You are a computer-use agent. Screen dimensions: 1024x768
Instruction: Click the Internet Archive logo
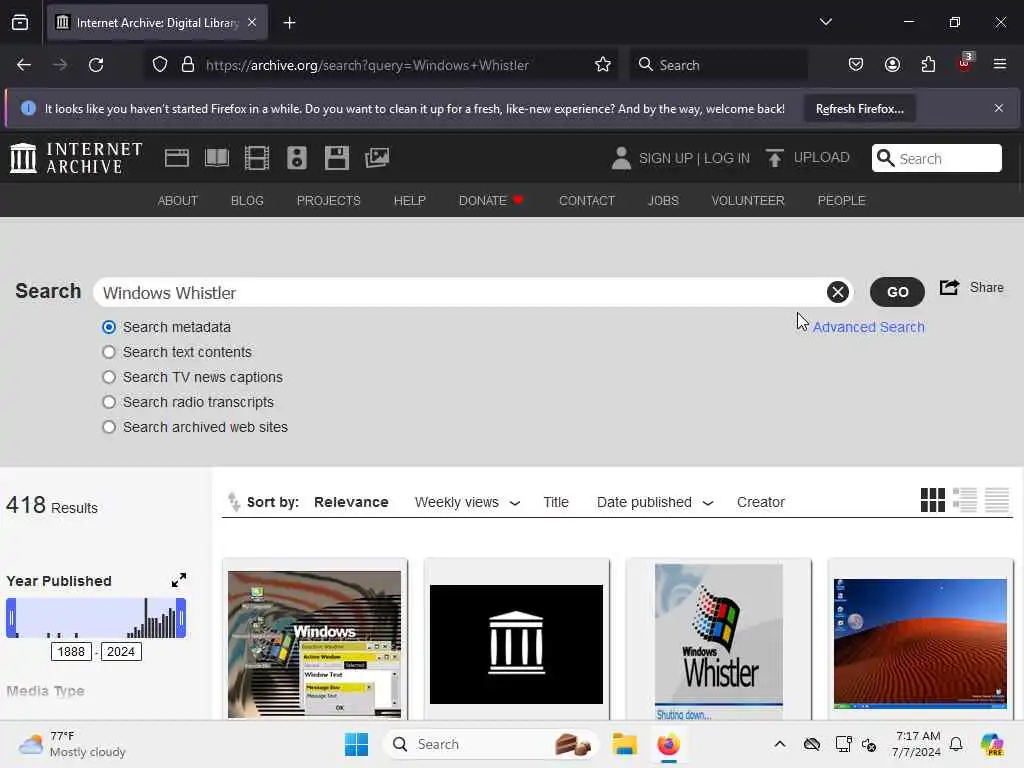click(76, 158)
